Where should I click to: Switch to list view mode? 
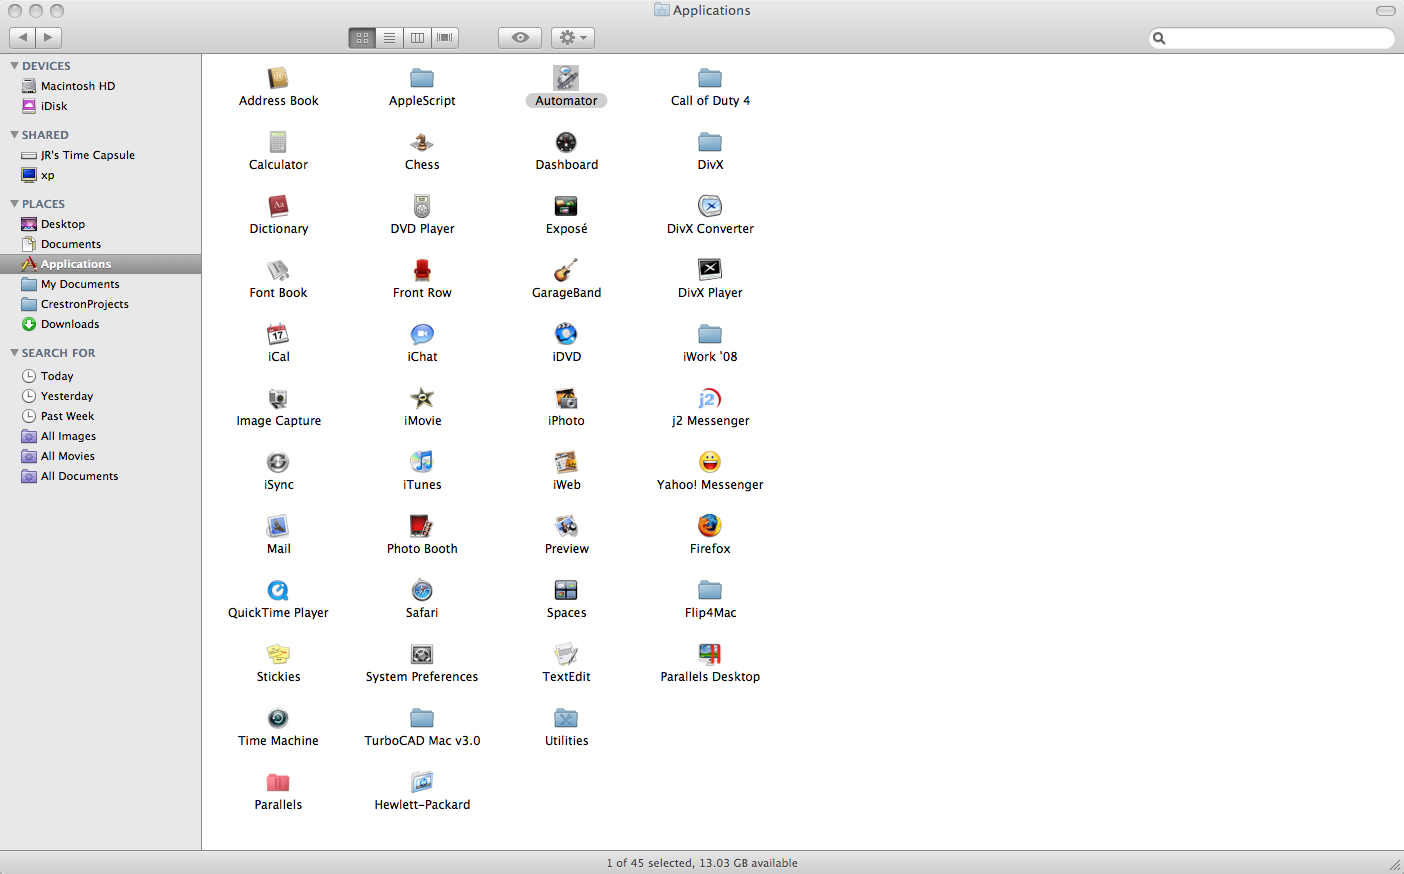390,37
